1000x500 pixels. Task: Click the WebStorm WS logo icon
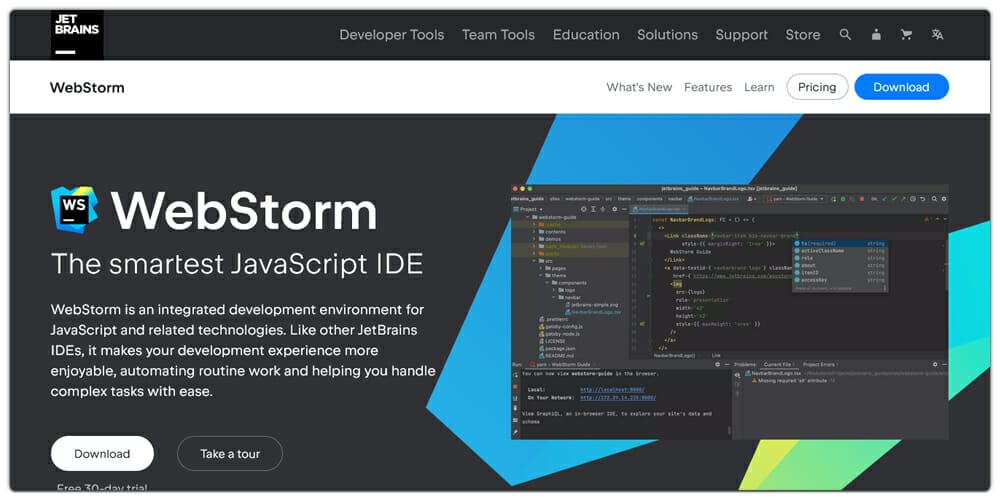(75, 209)
